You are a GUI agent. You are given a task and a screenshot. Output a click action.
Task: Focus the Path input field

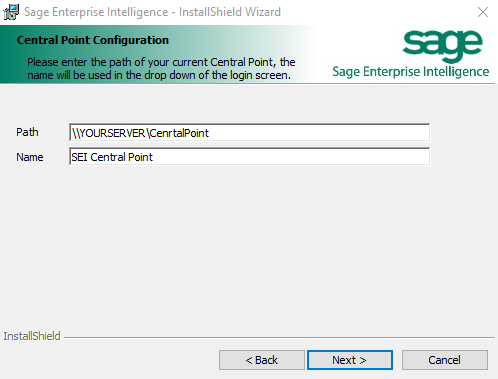[x=249, y=132]
